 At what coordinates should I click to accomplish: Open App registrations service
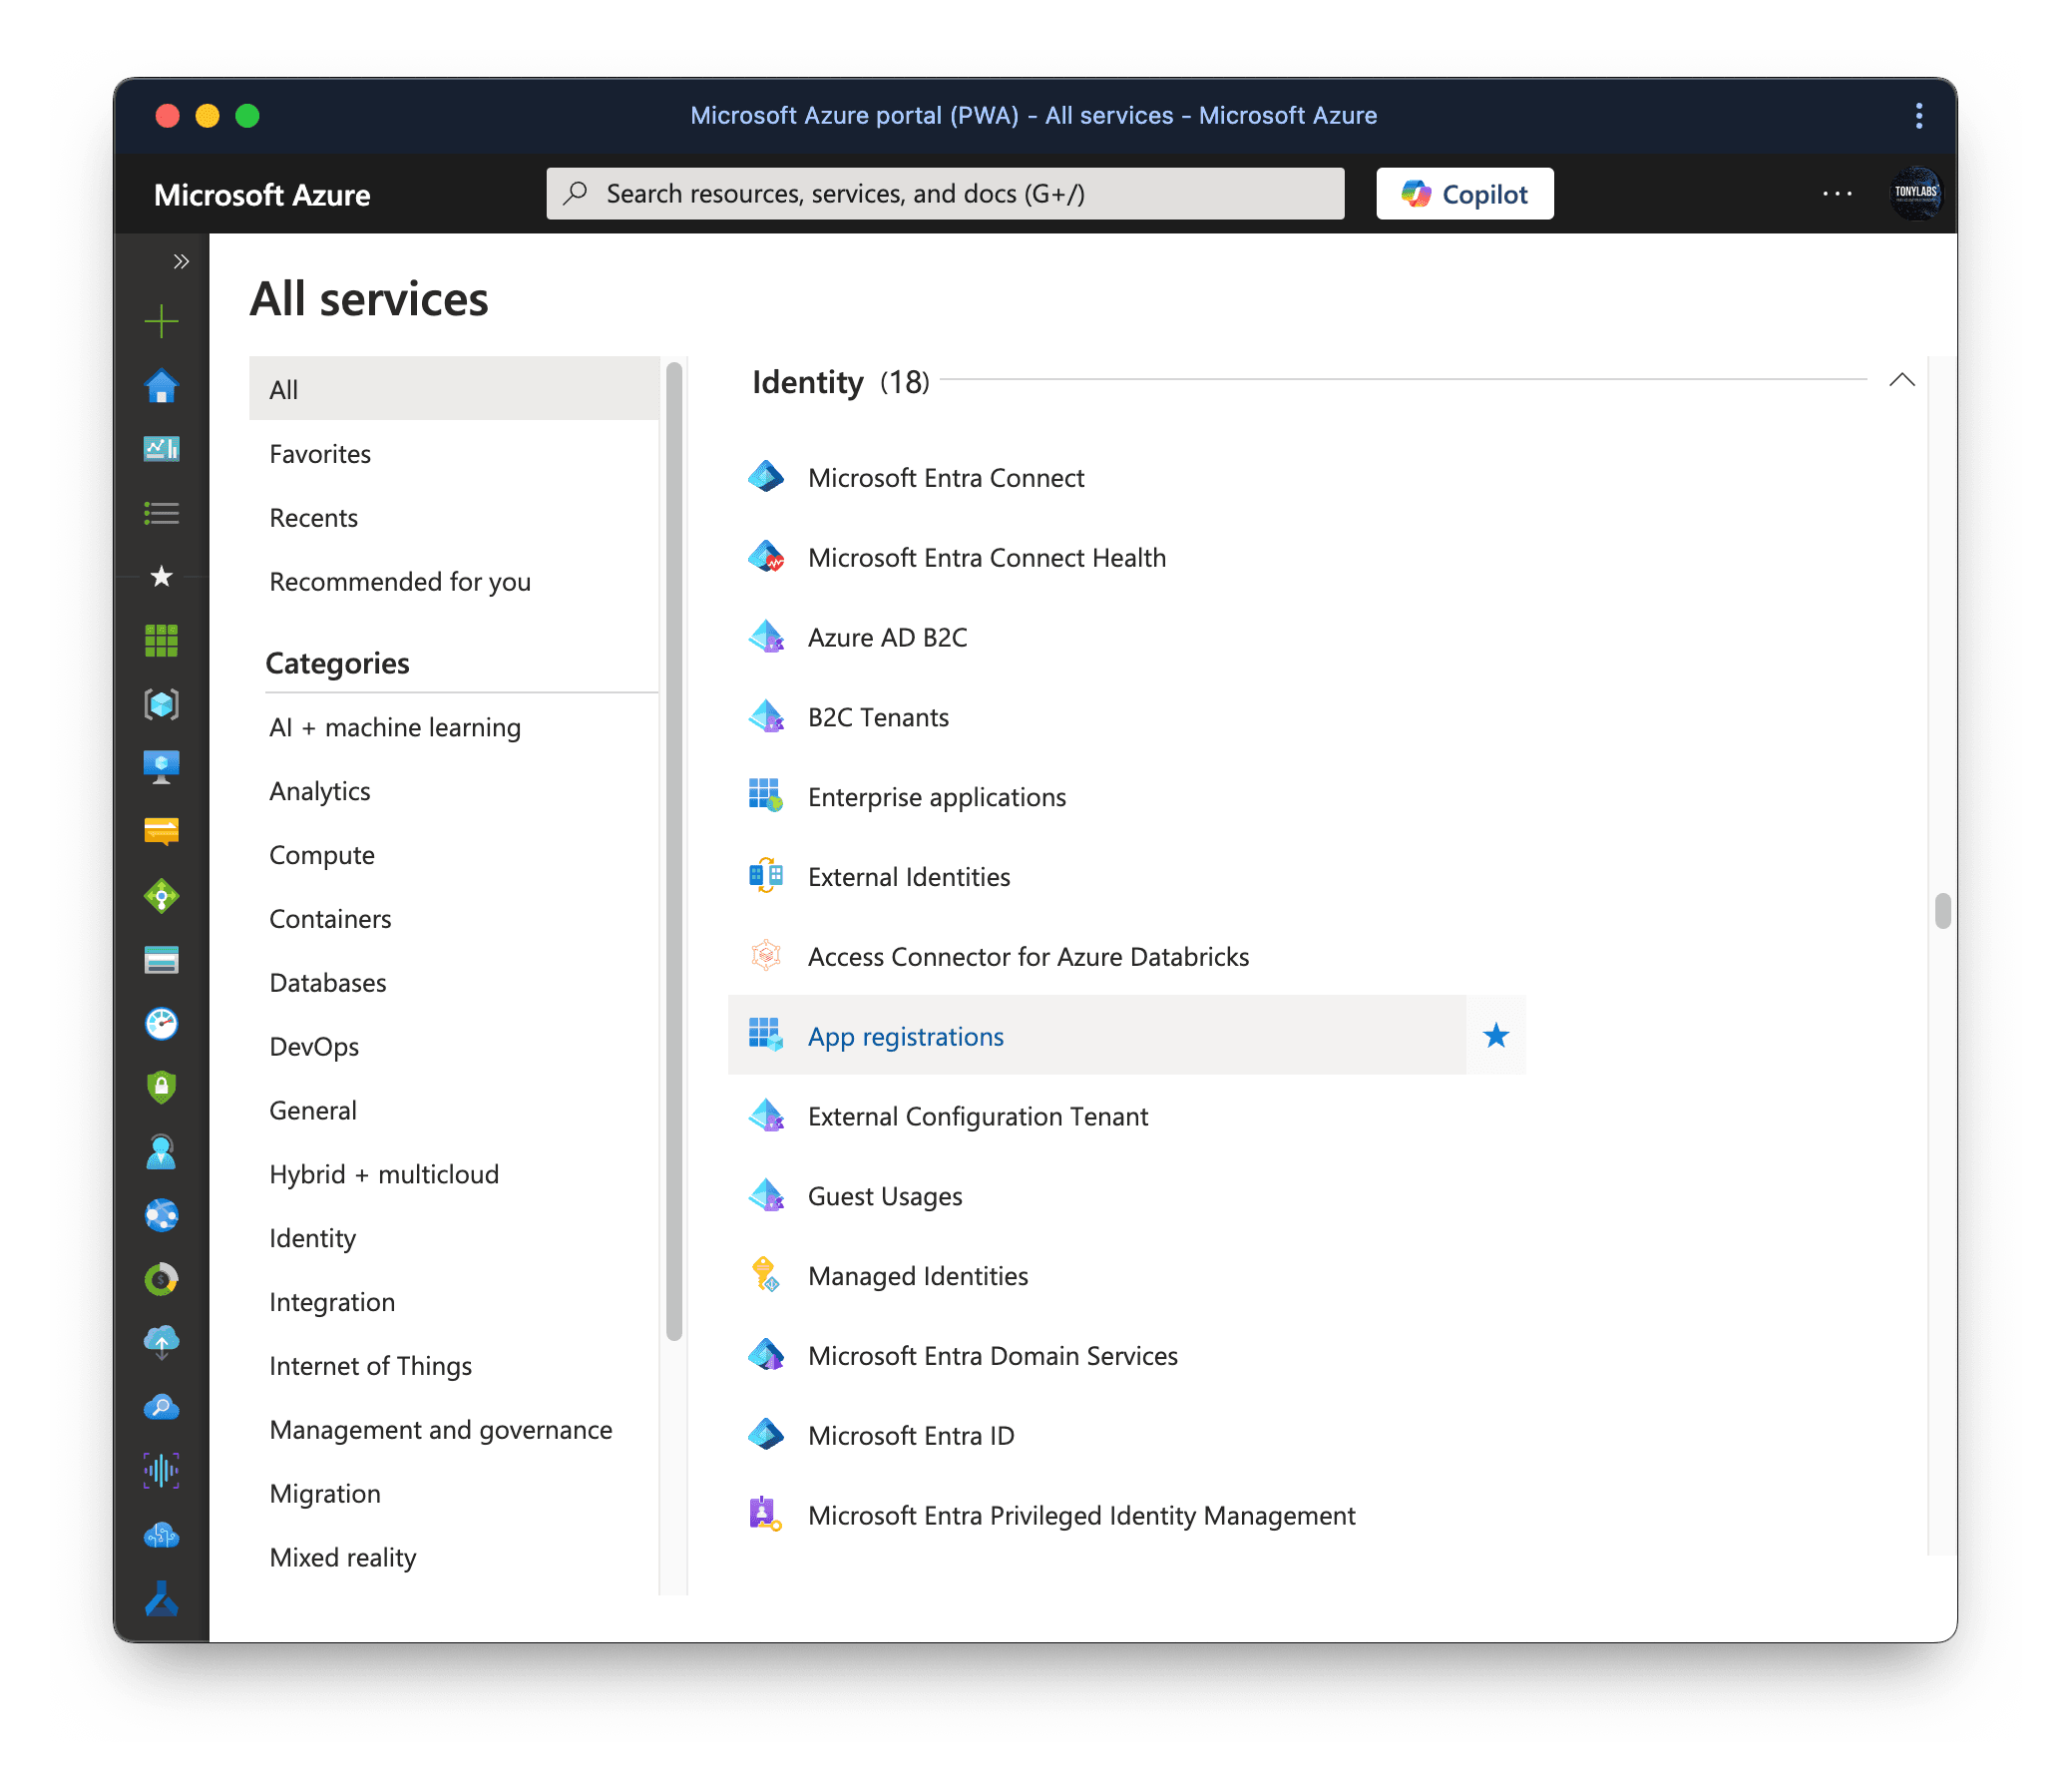[1097, 1036]
